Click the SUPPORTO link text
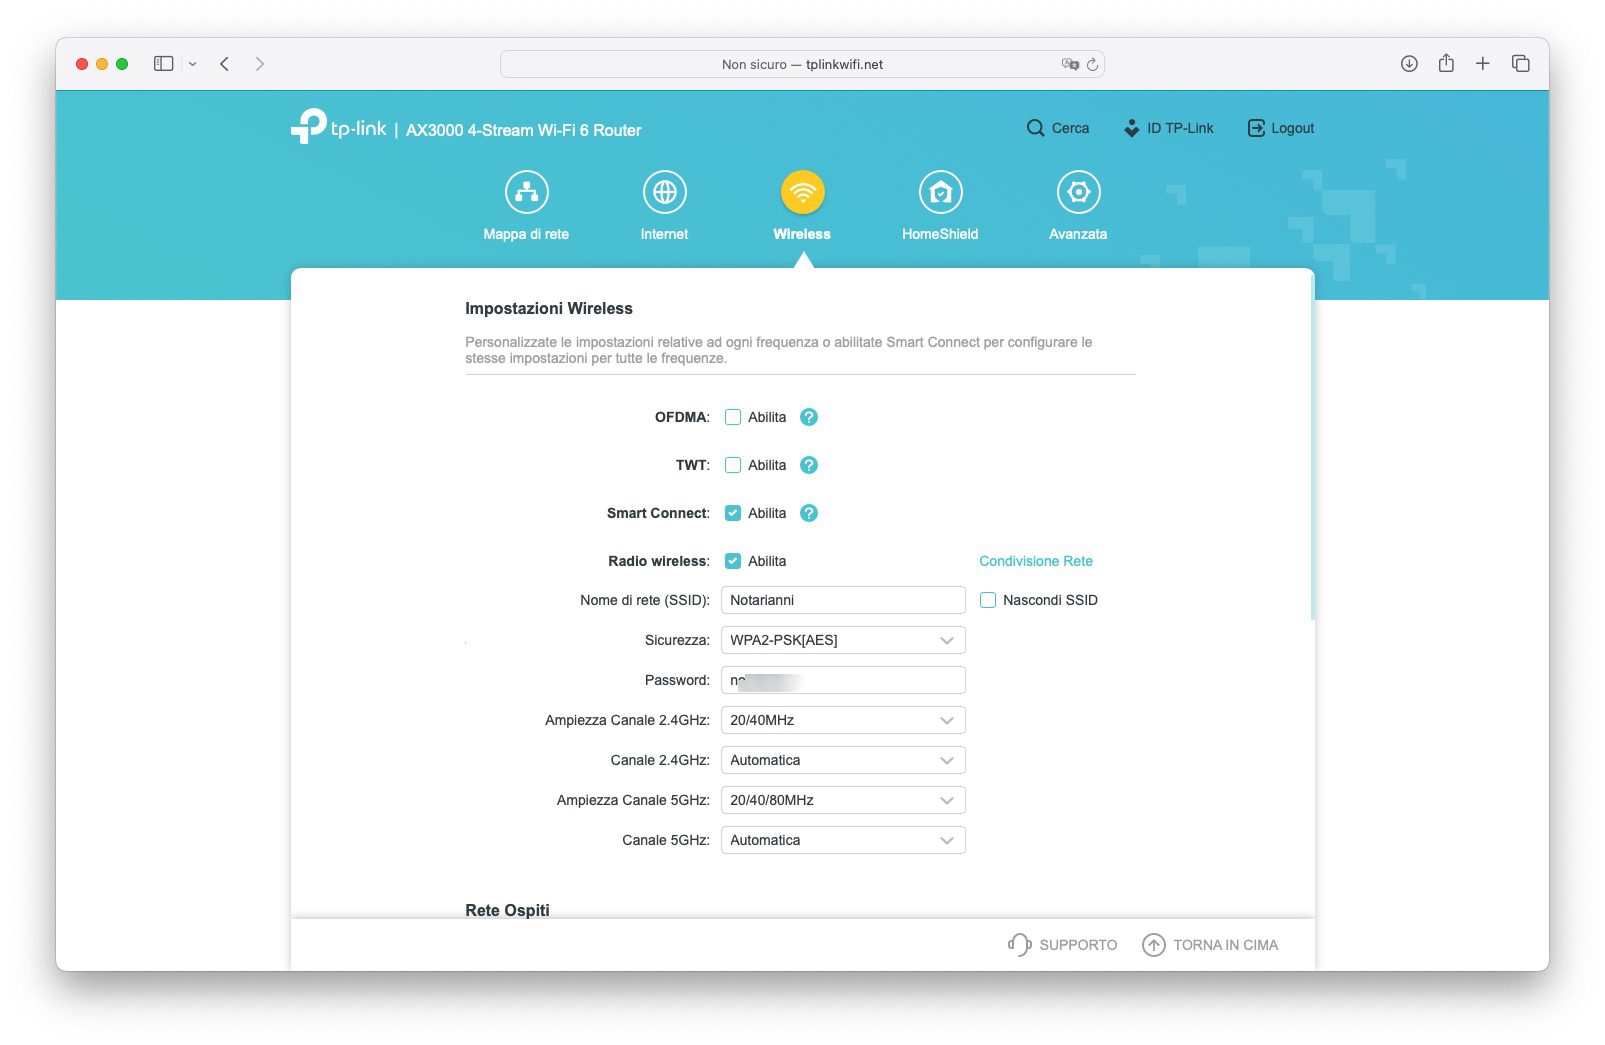1605x1045 pixels. [x=1078, y=945]
